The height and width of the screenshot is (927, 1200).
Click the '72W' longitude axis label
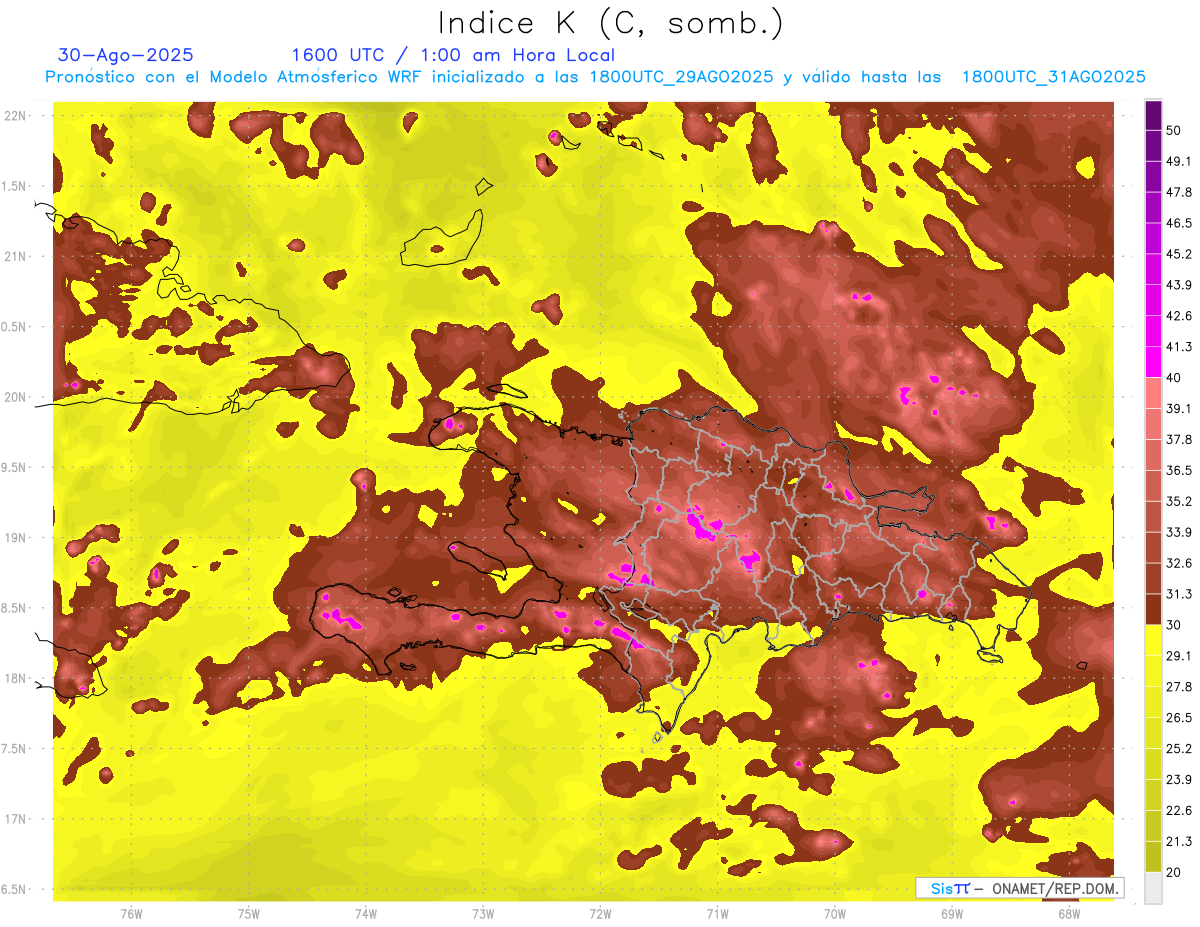601,914
